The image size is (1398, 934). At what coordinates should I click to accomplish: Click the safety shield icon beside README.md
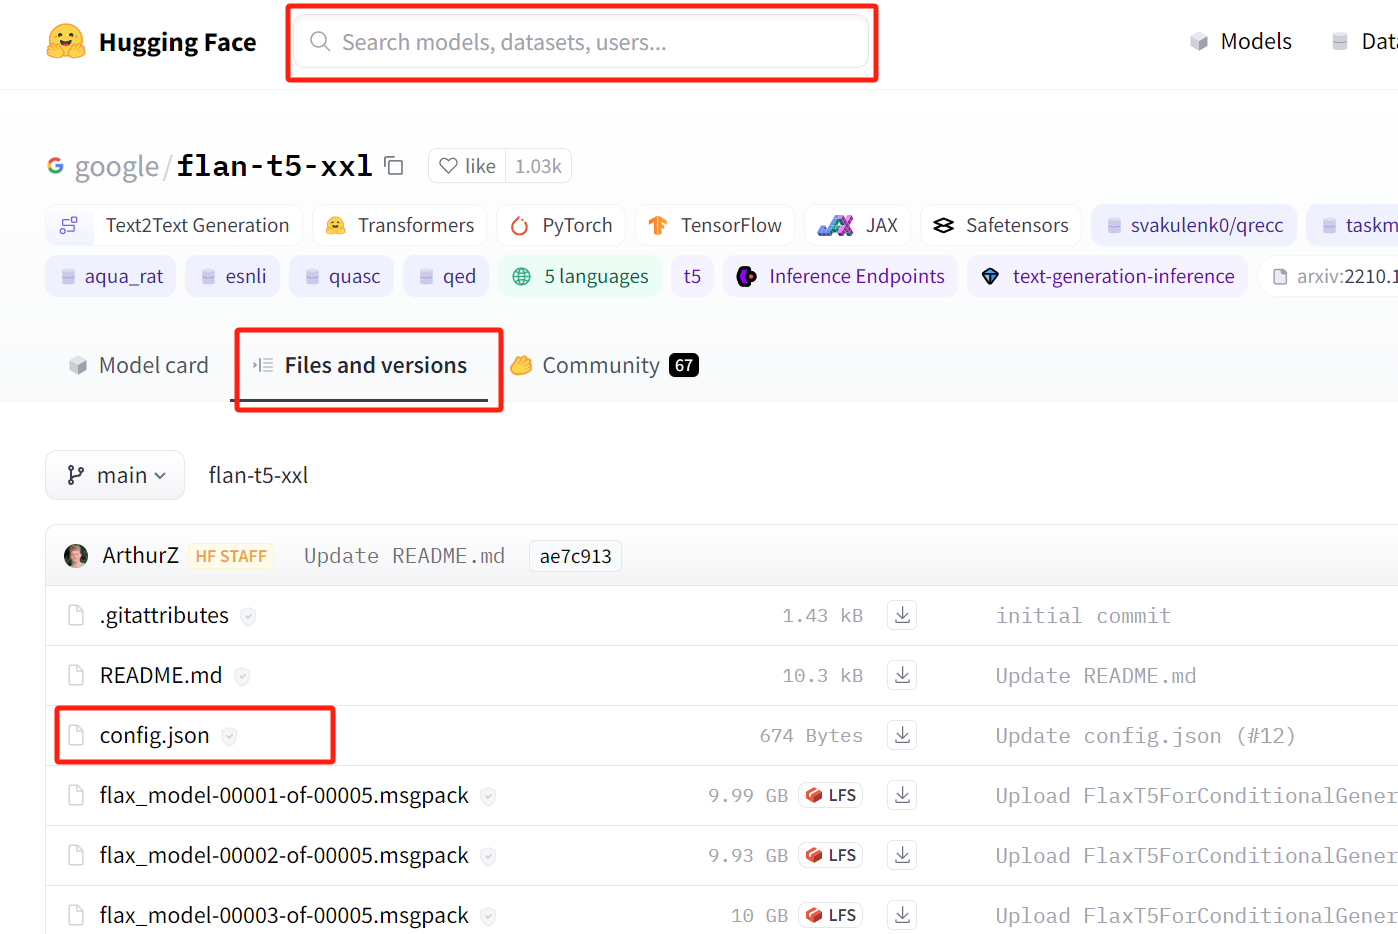(x=242, y=676)
